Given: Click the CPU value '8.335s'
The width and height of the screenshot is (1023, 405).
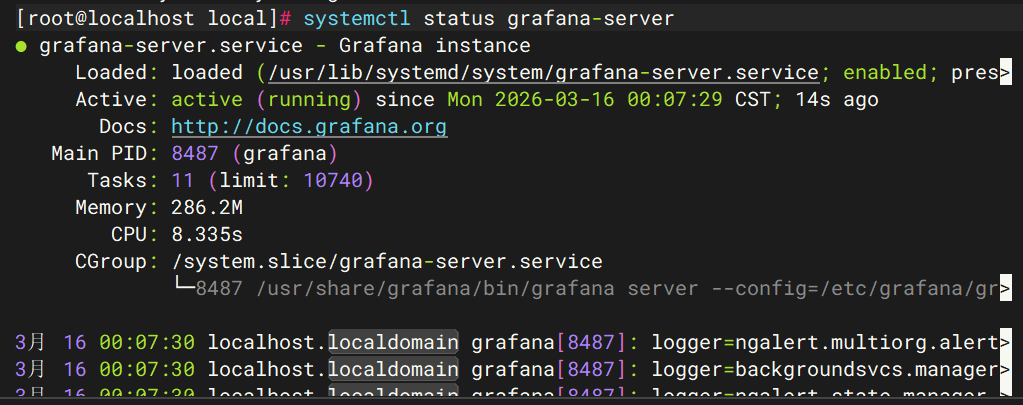Looking at the screenshot, I should coord(207,235).
